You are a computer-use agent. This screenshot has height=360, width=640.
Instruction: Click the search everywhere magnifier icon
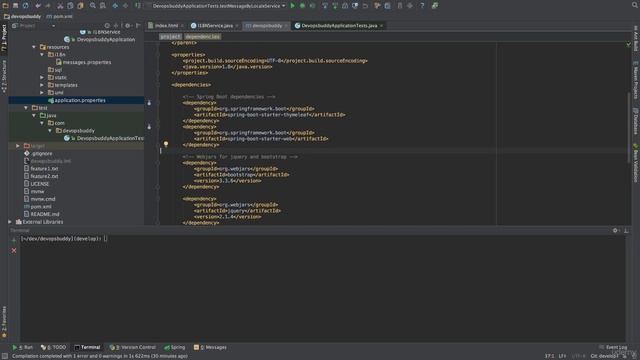click(635, 5)
